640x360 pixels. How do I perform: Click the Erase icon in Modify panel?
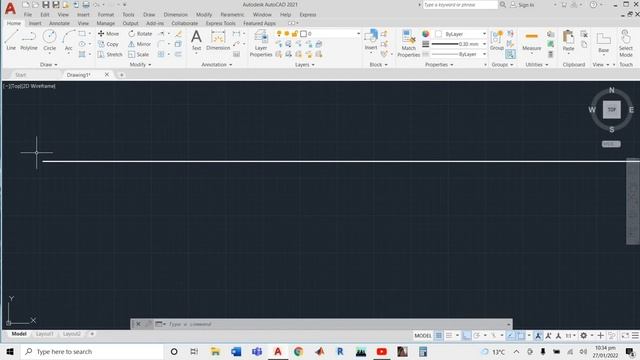pos(178,33)
